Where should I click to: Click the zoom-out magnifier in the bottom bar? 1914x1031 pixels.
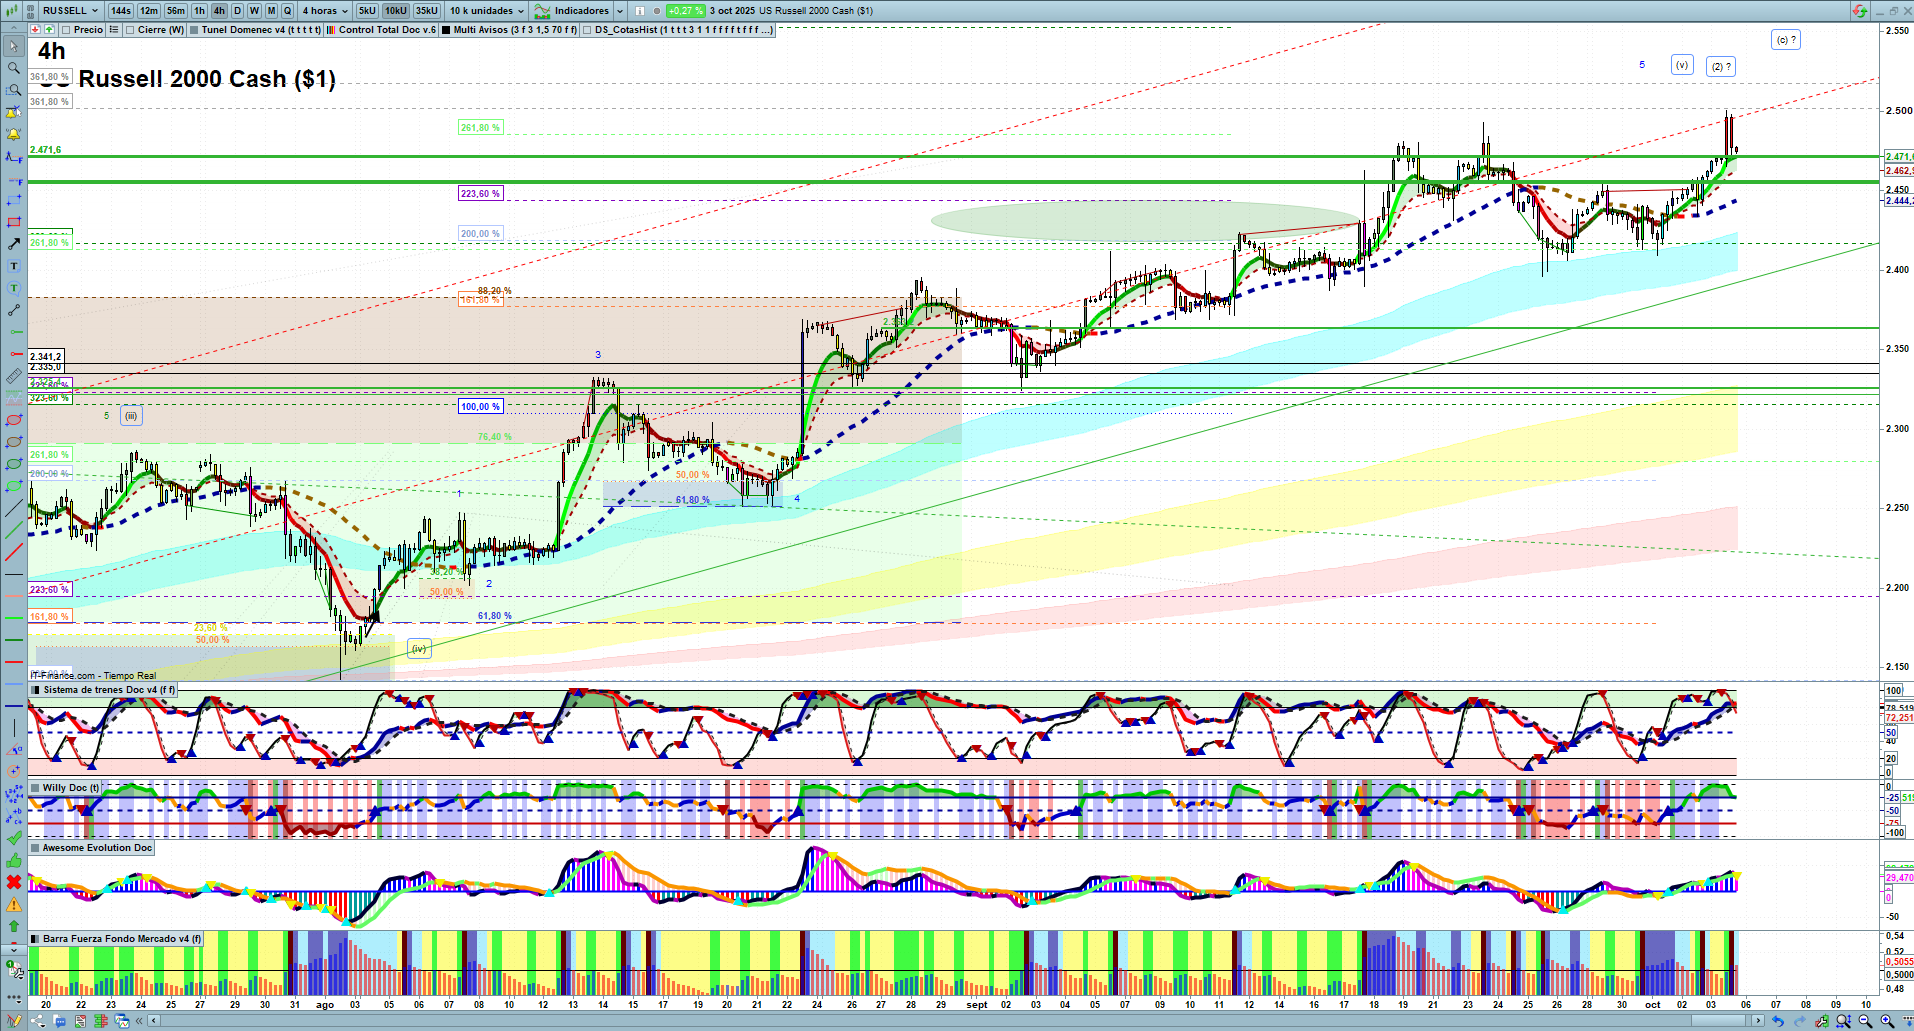point(1865,1021)
